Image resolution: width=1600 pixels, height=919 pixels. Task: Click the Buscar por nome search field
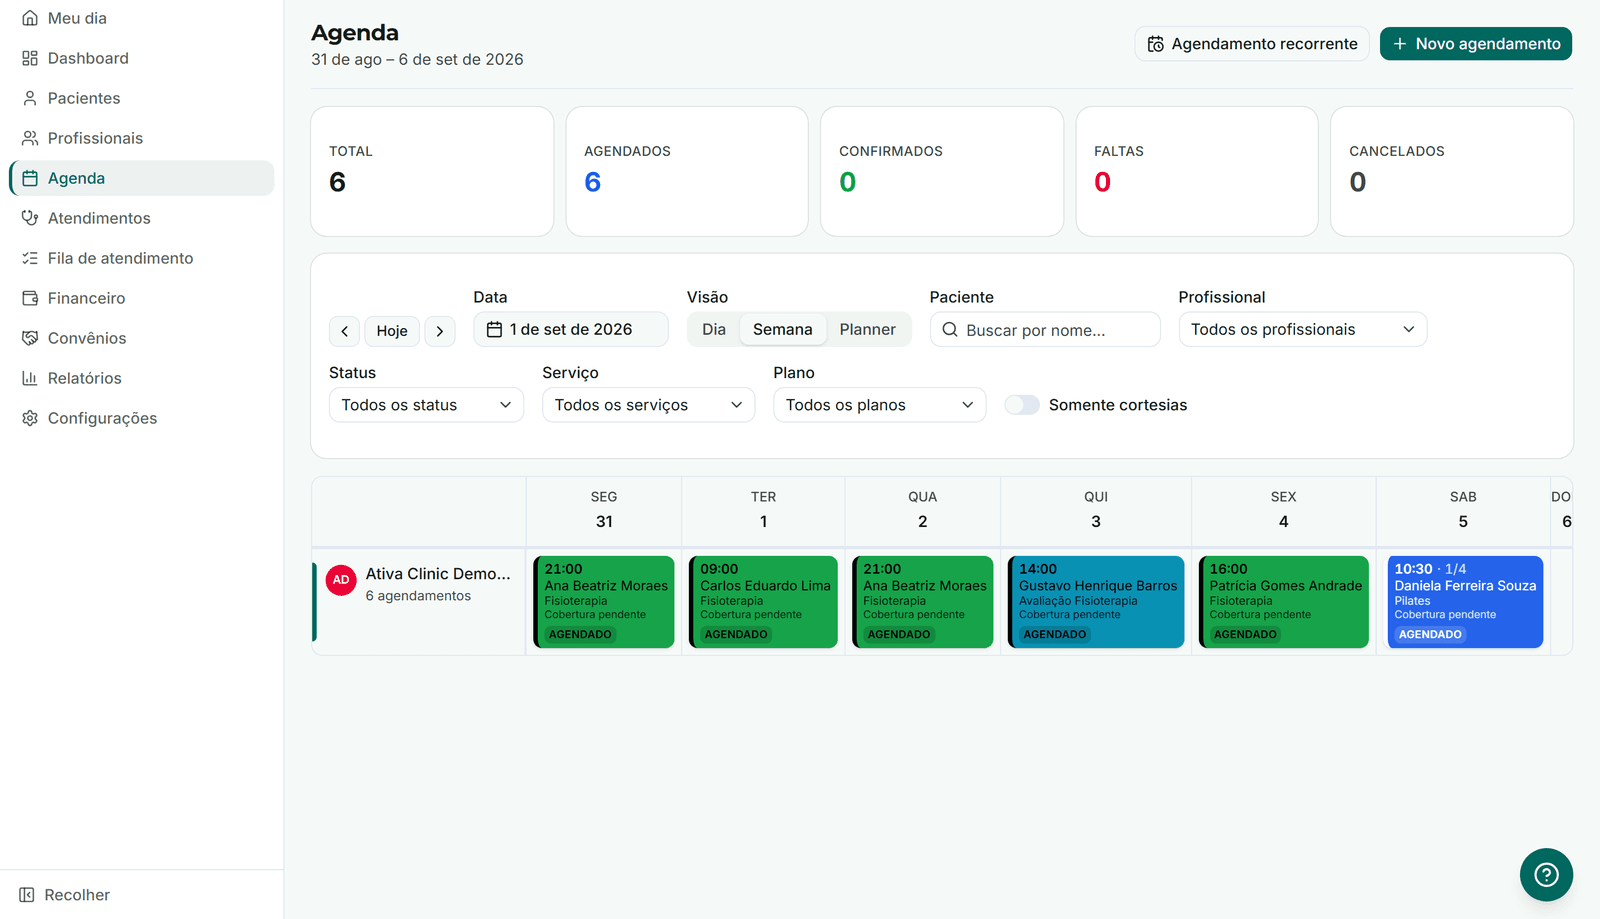click(x=1045, y=329)
